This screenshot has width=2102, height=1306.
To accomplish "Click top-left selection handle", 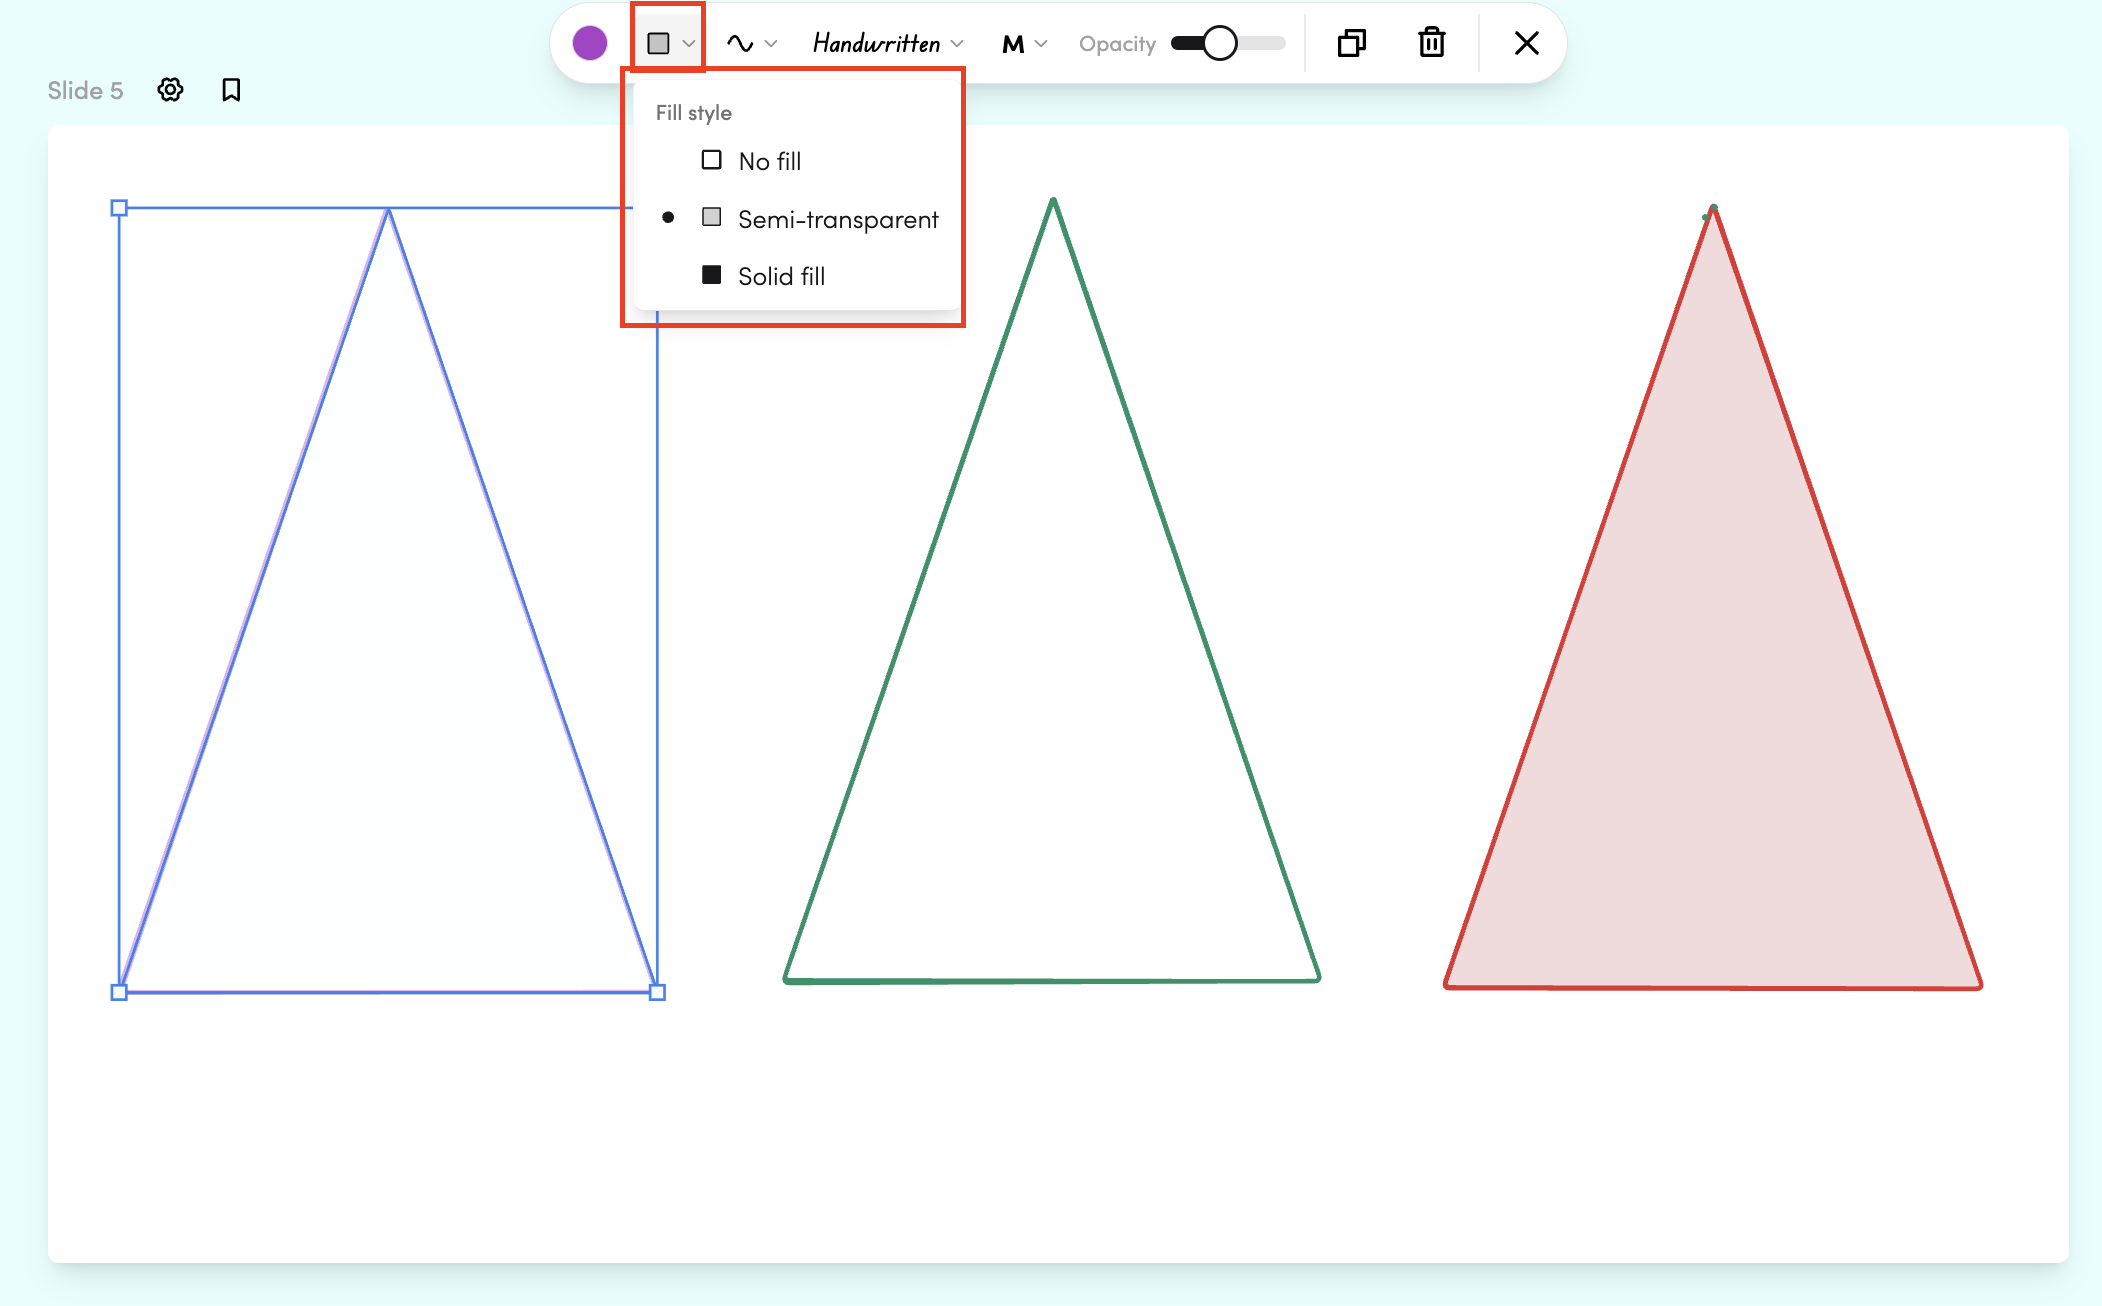I will (x=119, y=208).
